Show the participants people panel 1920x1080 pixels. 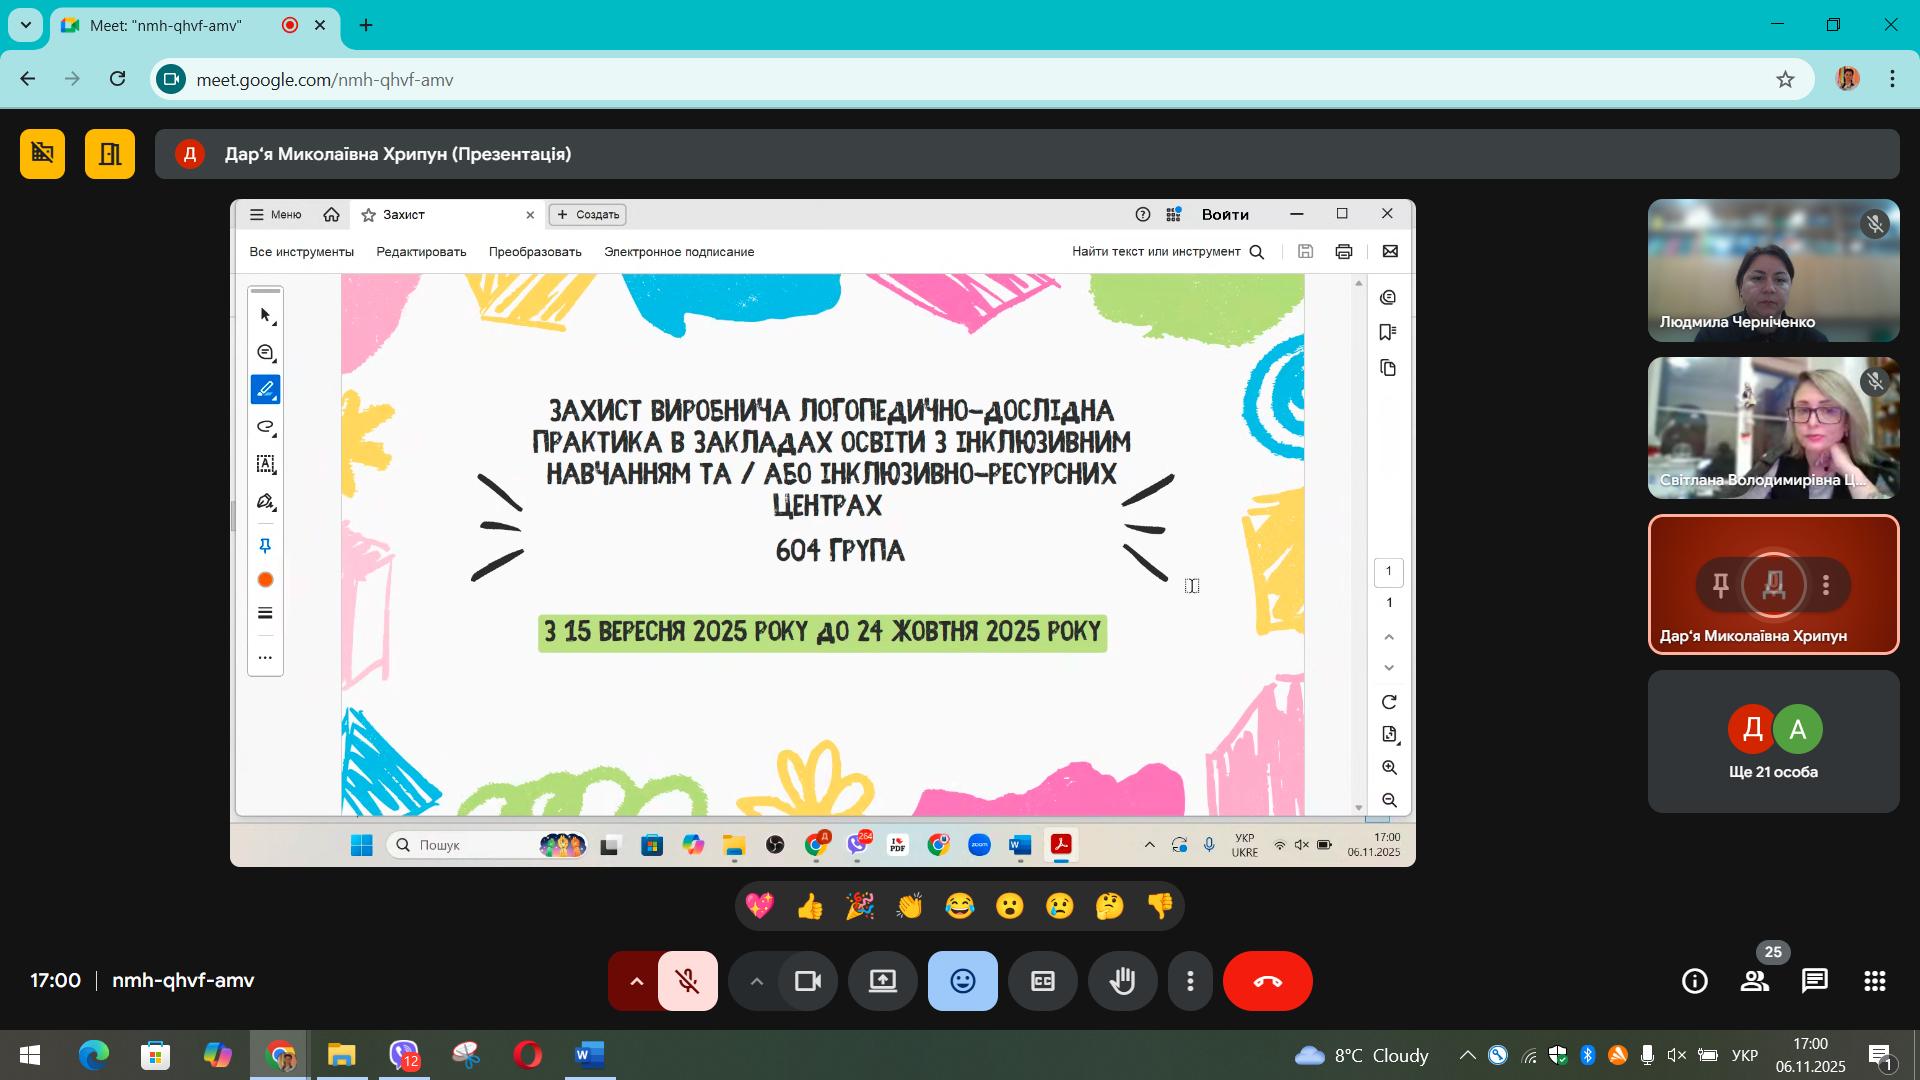1755,981
